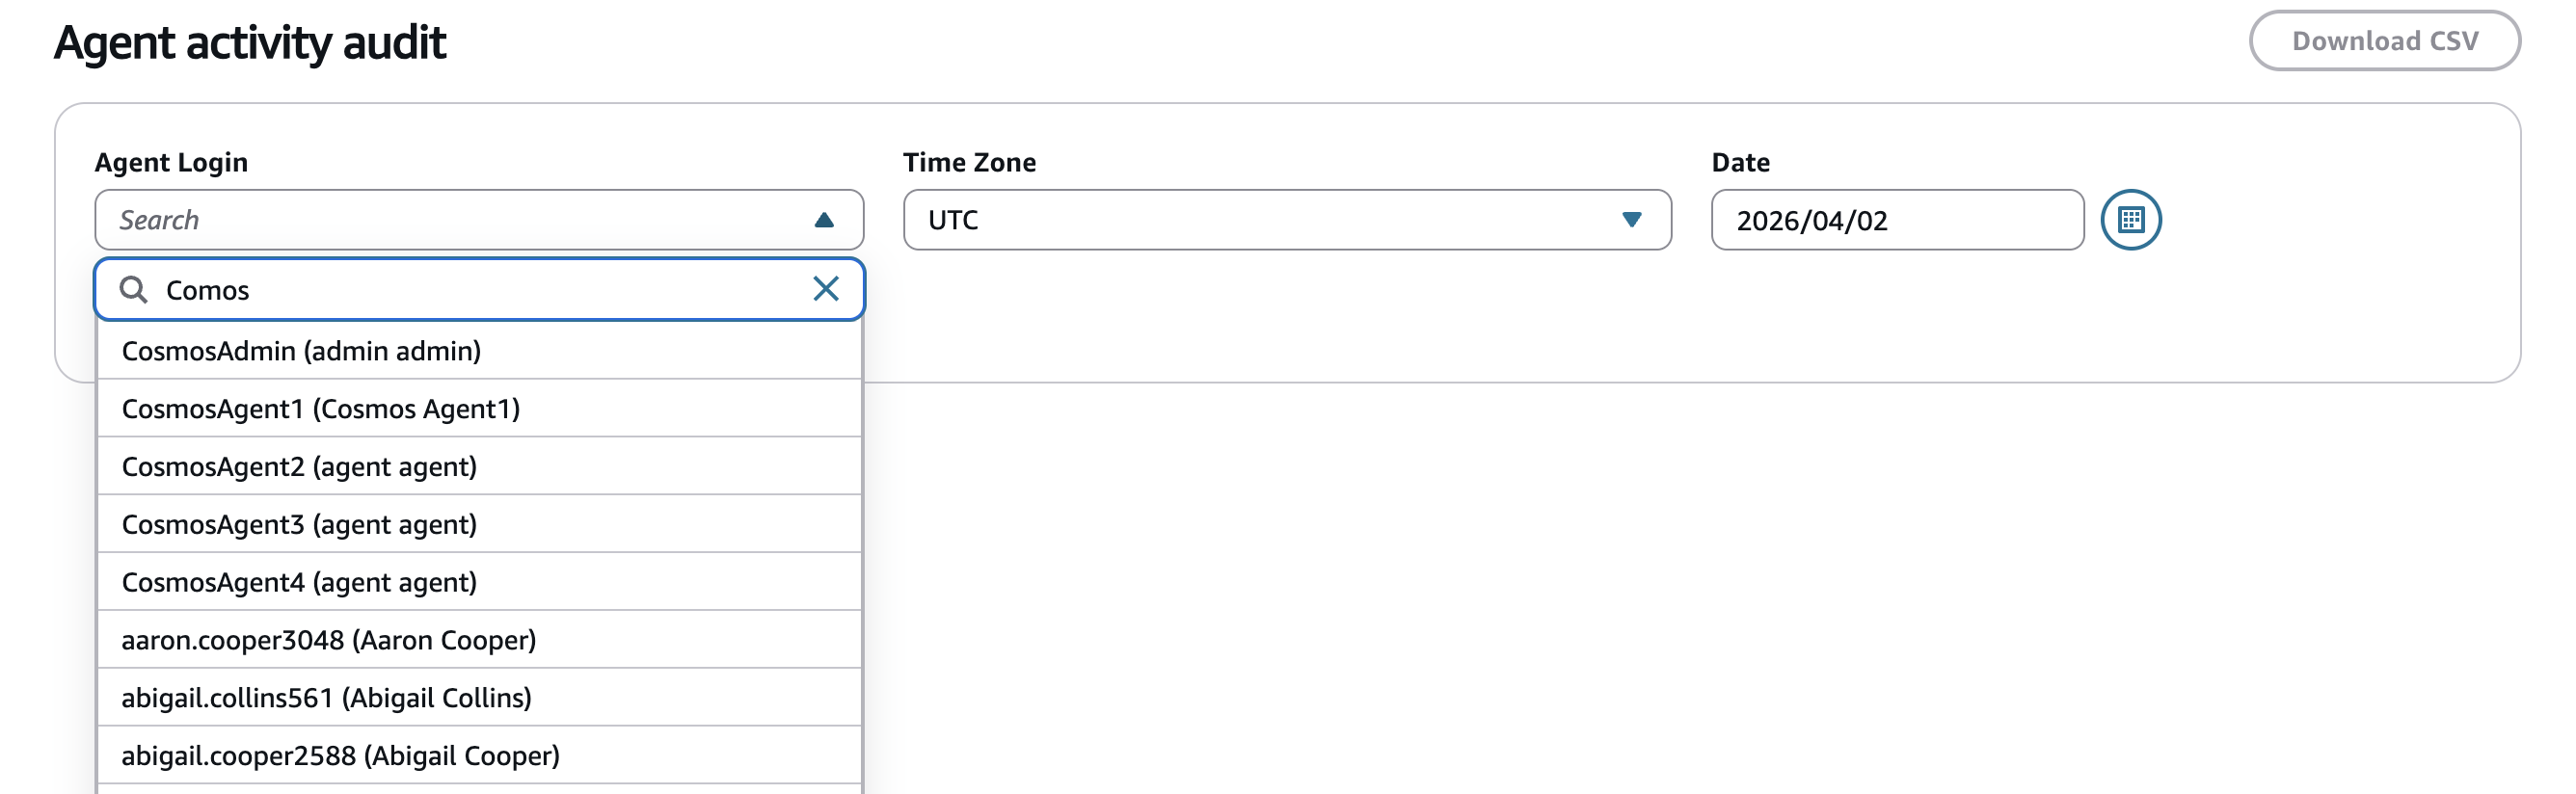Choose CosmosAgent1 in the results list

click(x=320, y=408)
